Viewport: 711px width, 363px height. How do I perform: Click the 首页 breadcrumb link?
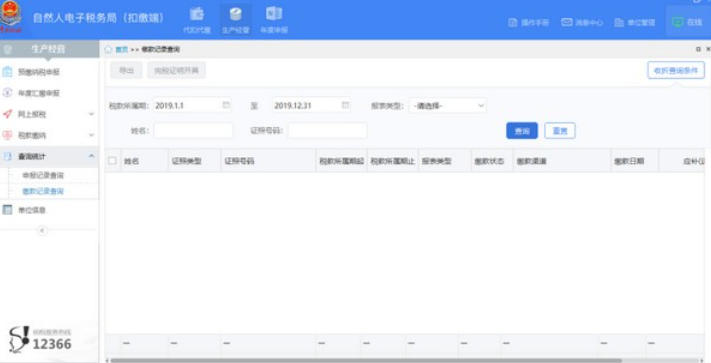[x=122, y=49]
